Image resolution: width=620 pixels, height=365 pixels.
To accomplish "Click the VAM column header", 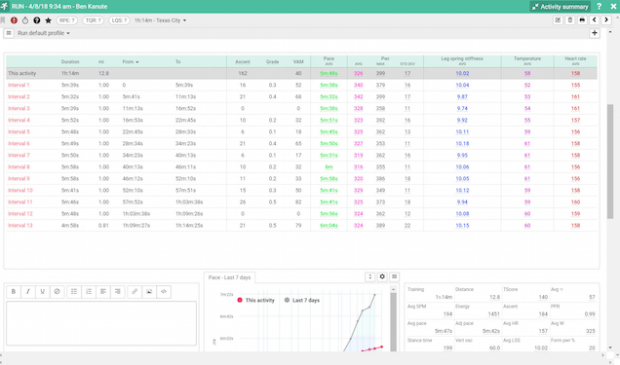I will [298, 62].
